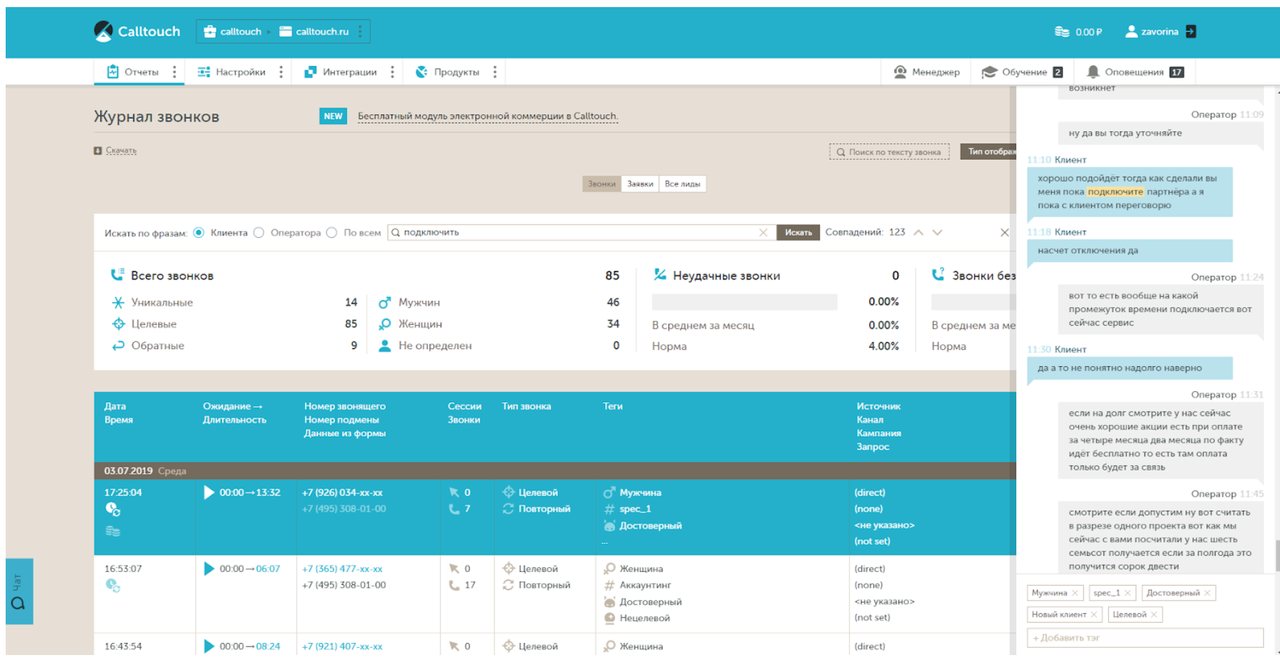Viewport: 1280px width, 660px height.
Task: Open the balance wallet icon showing 0.00 ₽
Action: [1062, 32]
